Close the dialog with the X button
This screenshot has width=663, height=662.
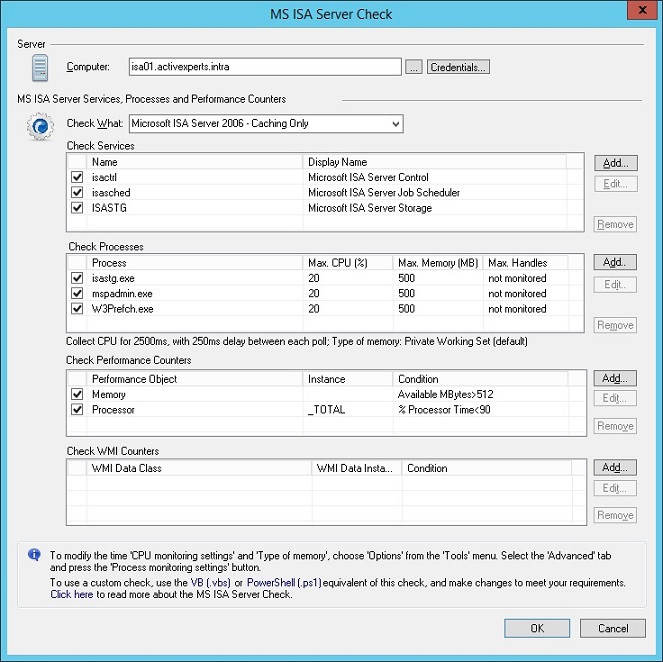(642, 10)
